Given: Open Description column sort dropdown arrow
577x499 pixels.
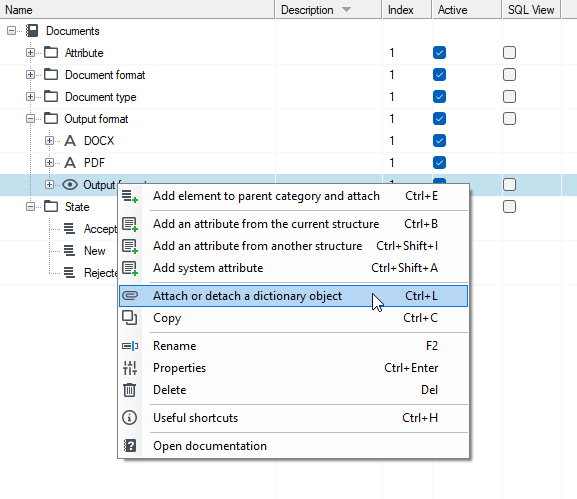Looking at the screenshot, I should [346, 10].
